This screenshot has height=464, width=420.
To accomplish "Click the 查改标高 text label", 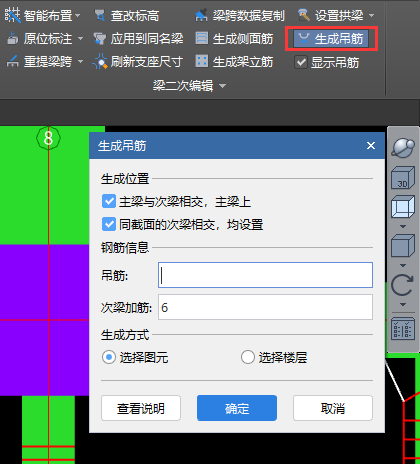I will click(135, 16).
